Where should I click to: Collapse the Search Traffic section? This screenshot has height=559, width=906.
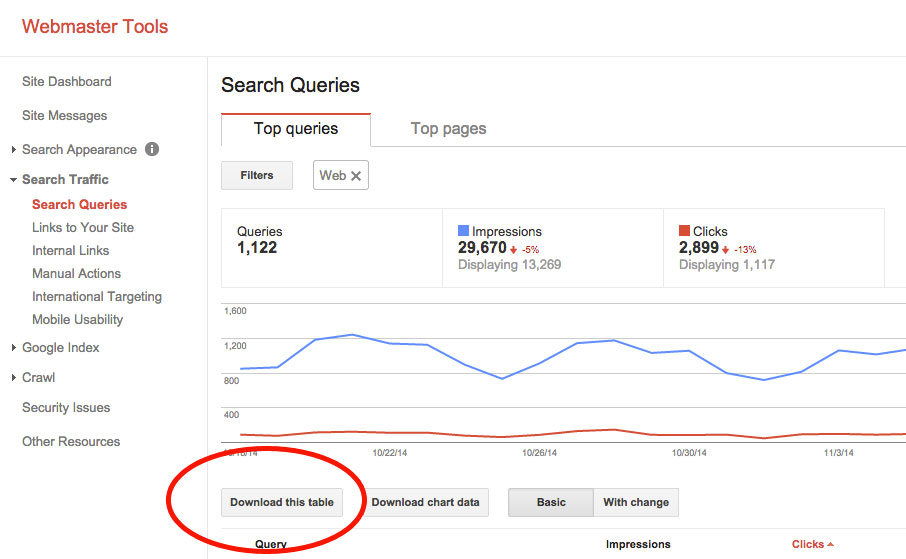pyautogui.click(x=13, y=180)
